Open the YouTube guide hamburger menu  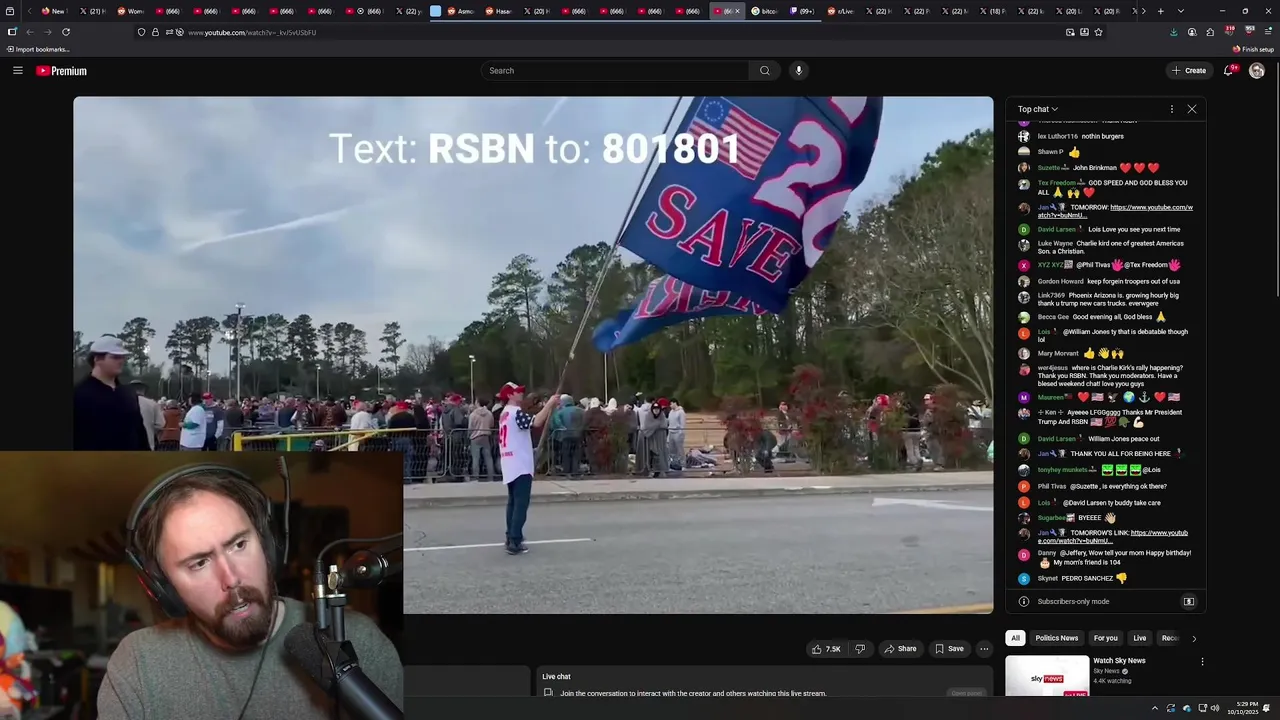18,70
